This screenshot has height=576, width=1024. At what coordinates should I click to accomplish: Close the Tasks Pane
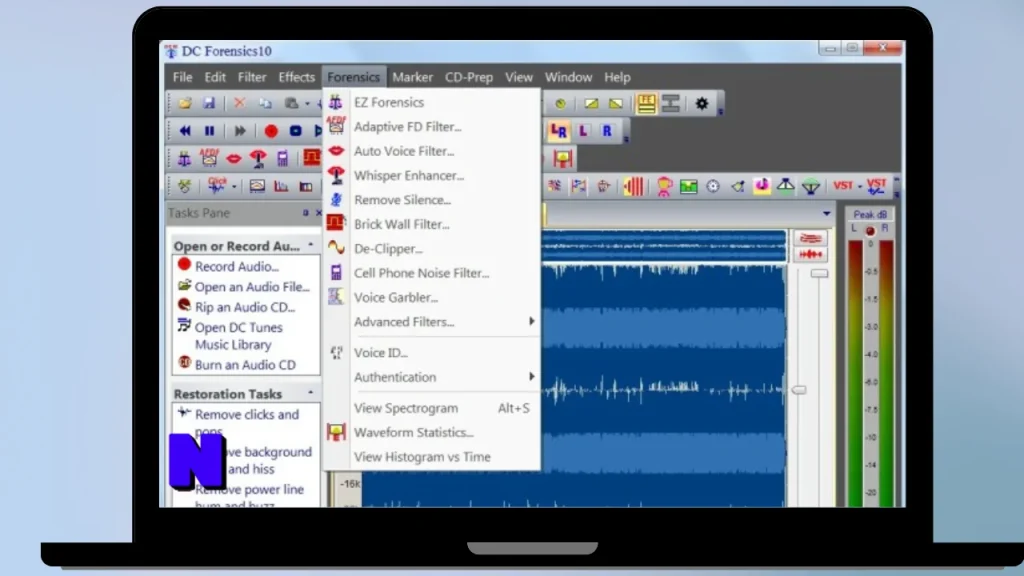pos(319,213)
